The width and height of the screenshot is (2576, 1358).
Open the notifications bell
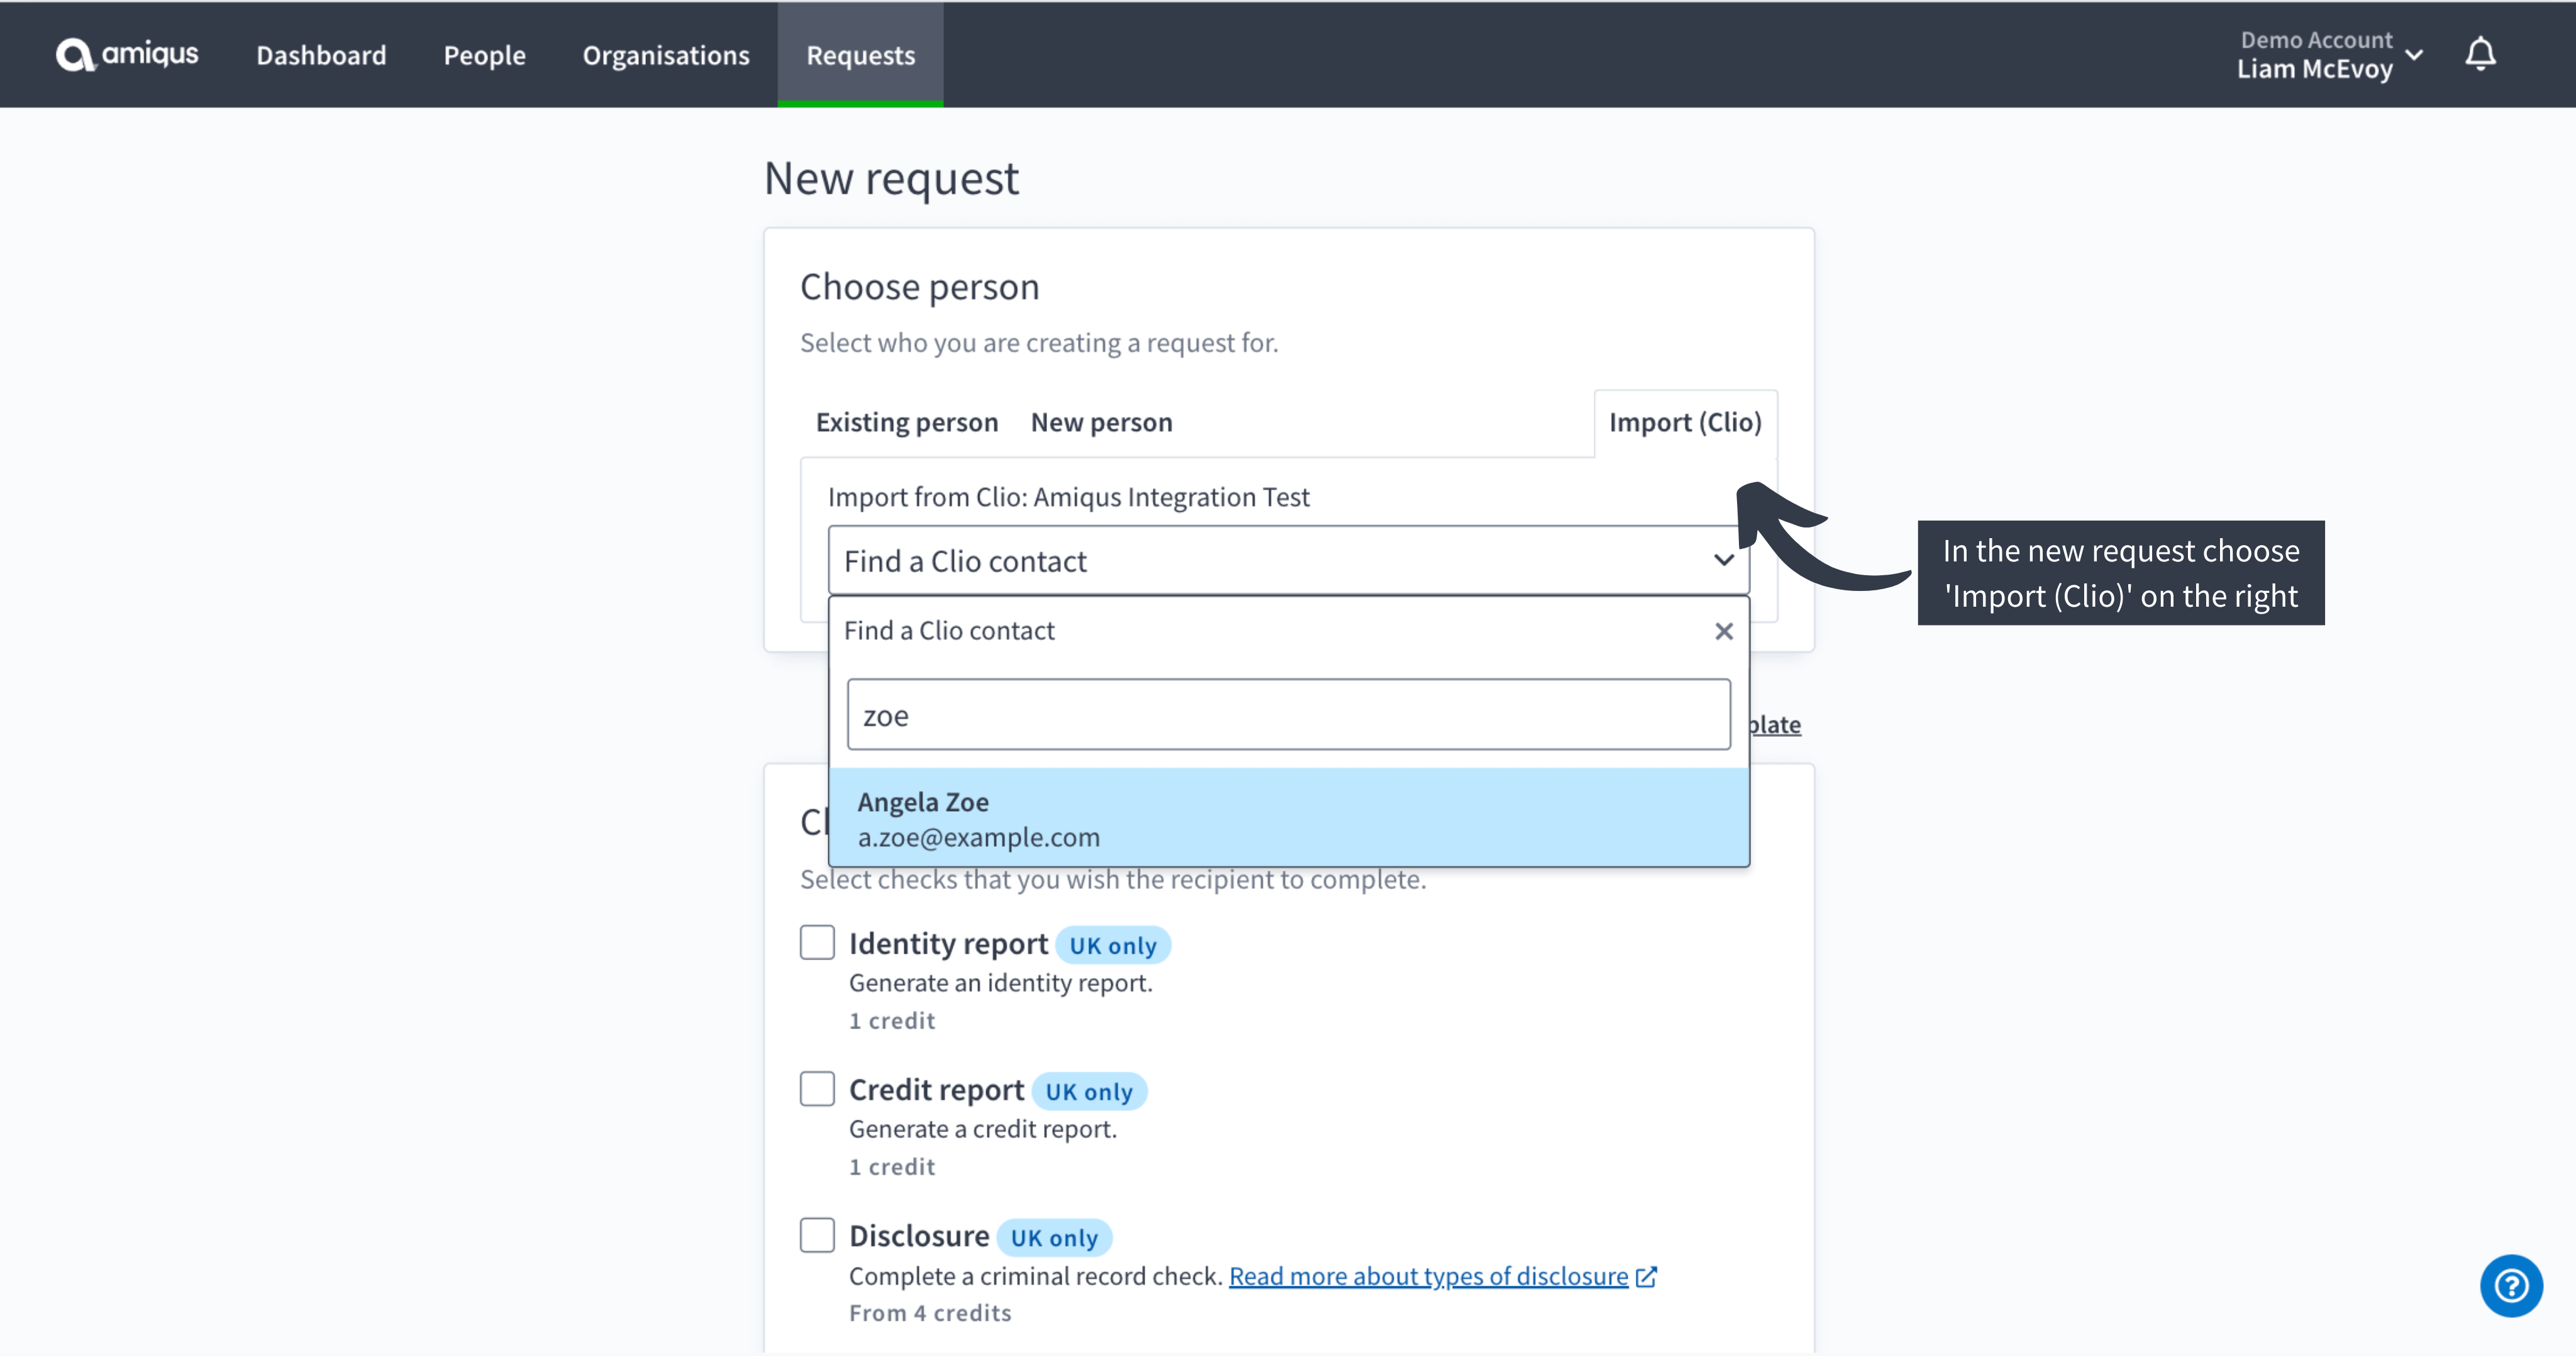pos(2480,54)
